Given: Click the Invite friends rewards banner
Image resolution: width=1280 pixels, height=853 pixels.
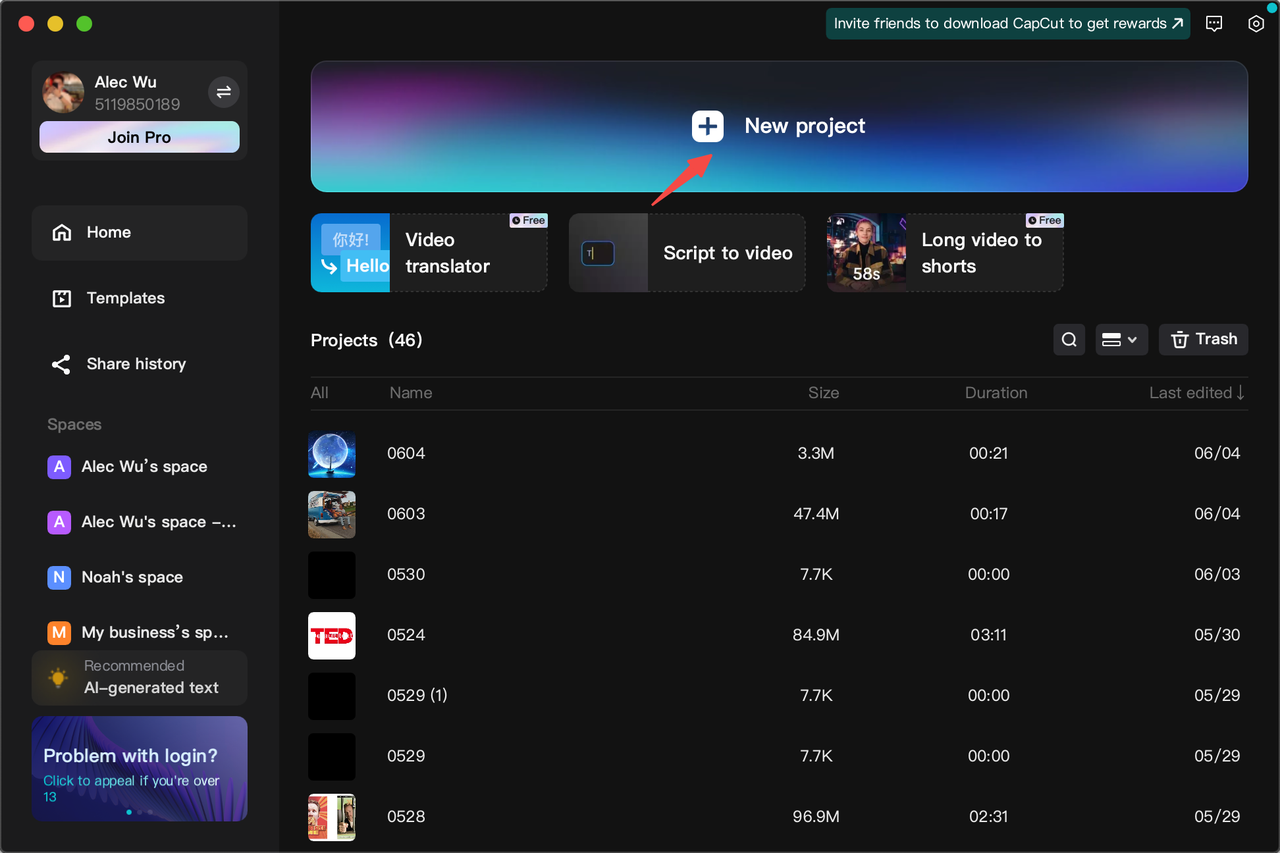Looking at the screenshot, I should (x=1008, y=23).
